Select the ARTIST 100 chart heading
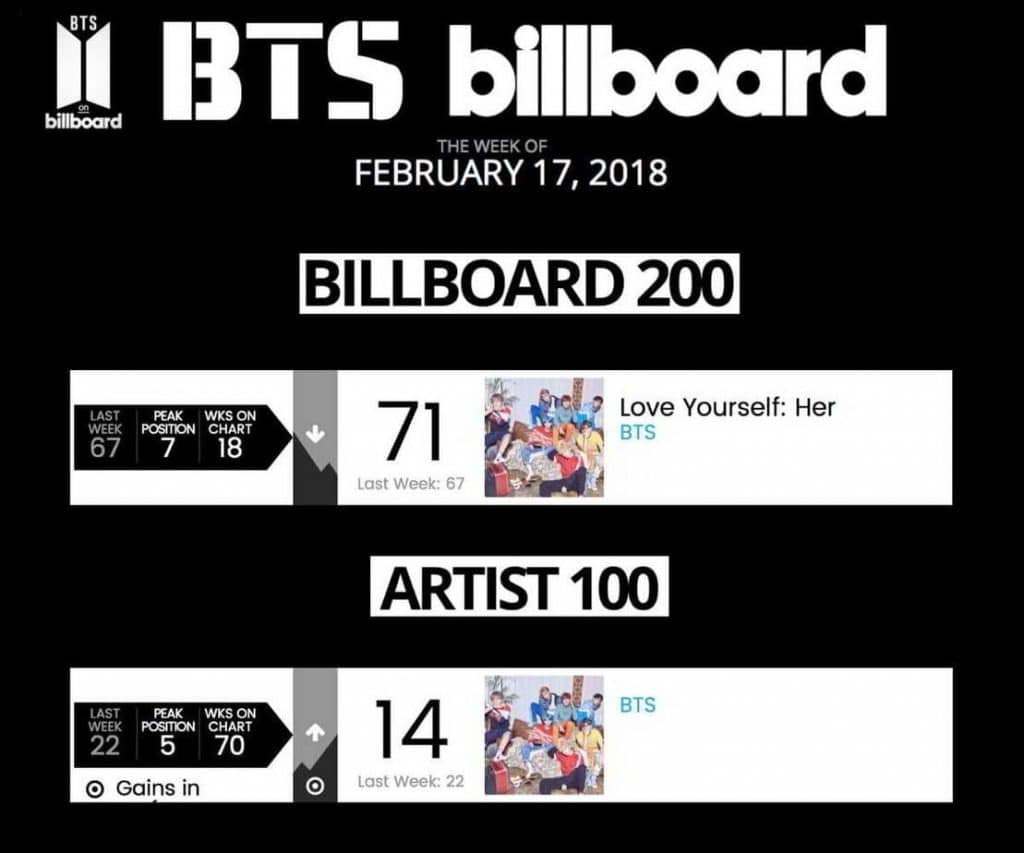 coord(519,590)
